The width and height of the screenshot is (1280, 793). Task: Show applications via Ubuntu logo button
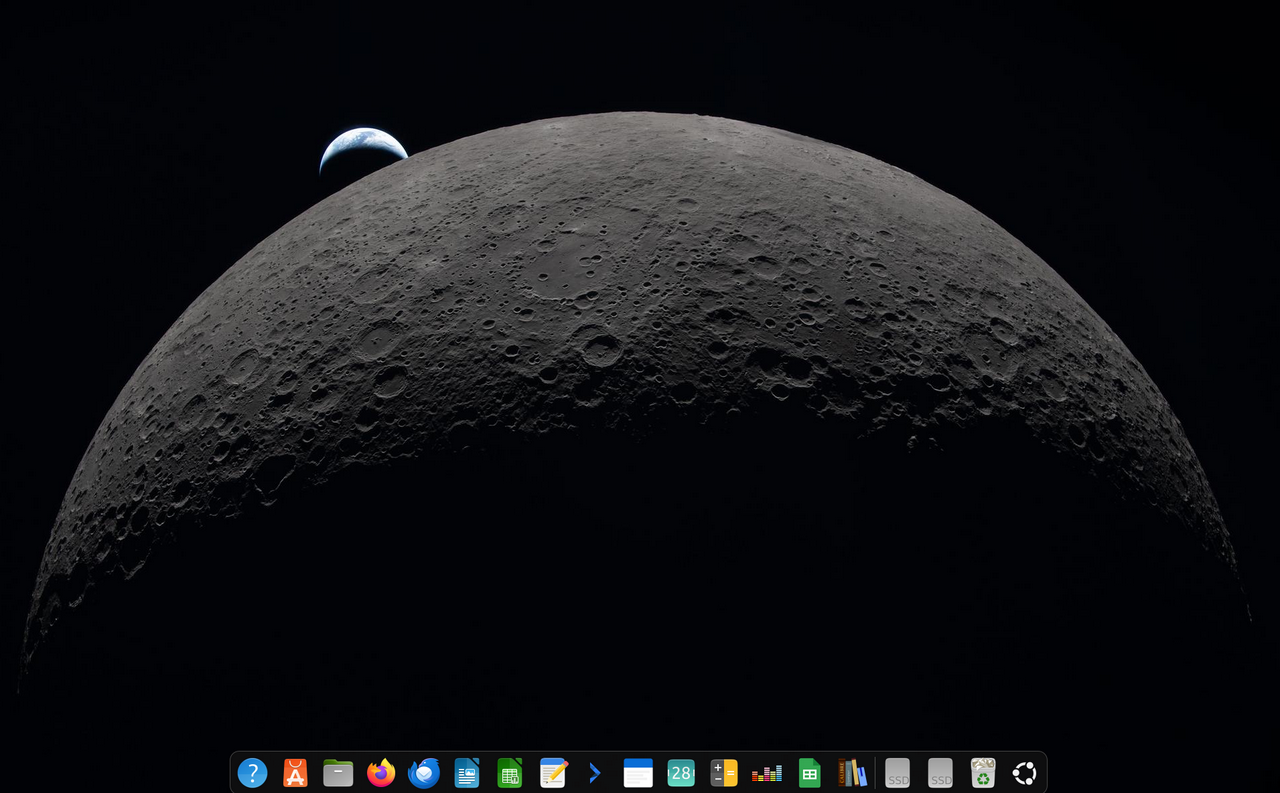pos(1025,773)
